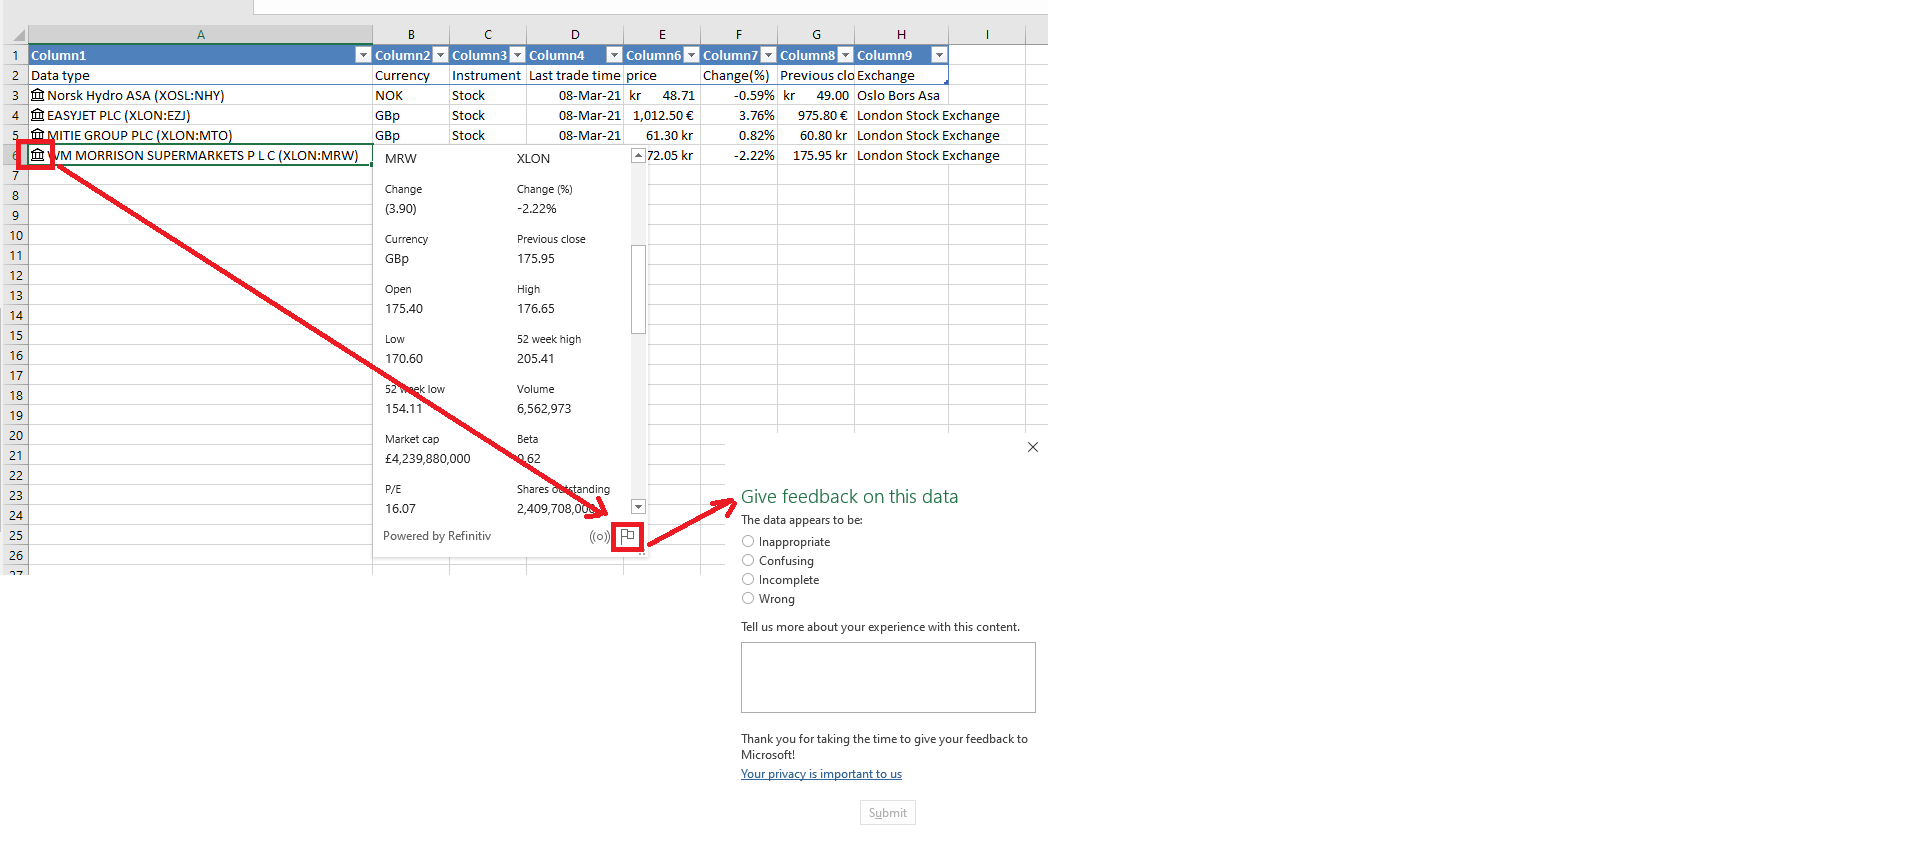The width and height of the screenshot is (1918, 856).
Task: Open the Column8 filter dropdown
Action: coord(845,55)
